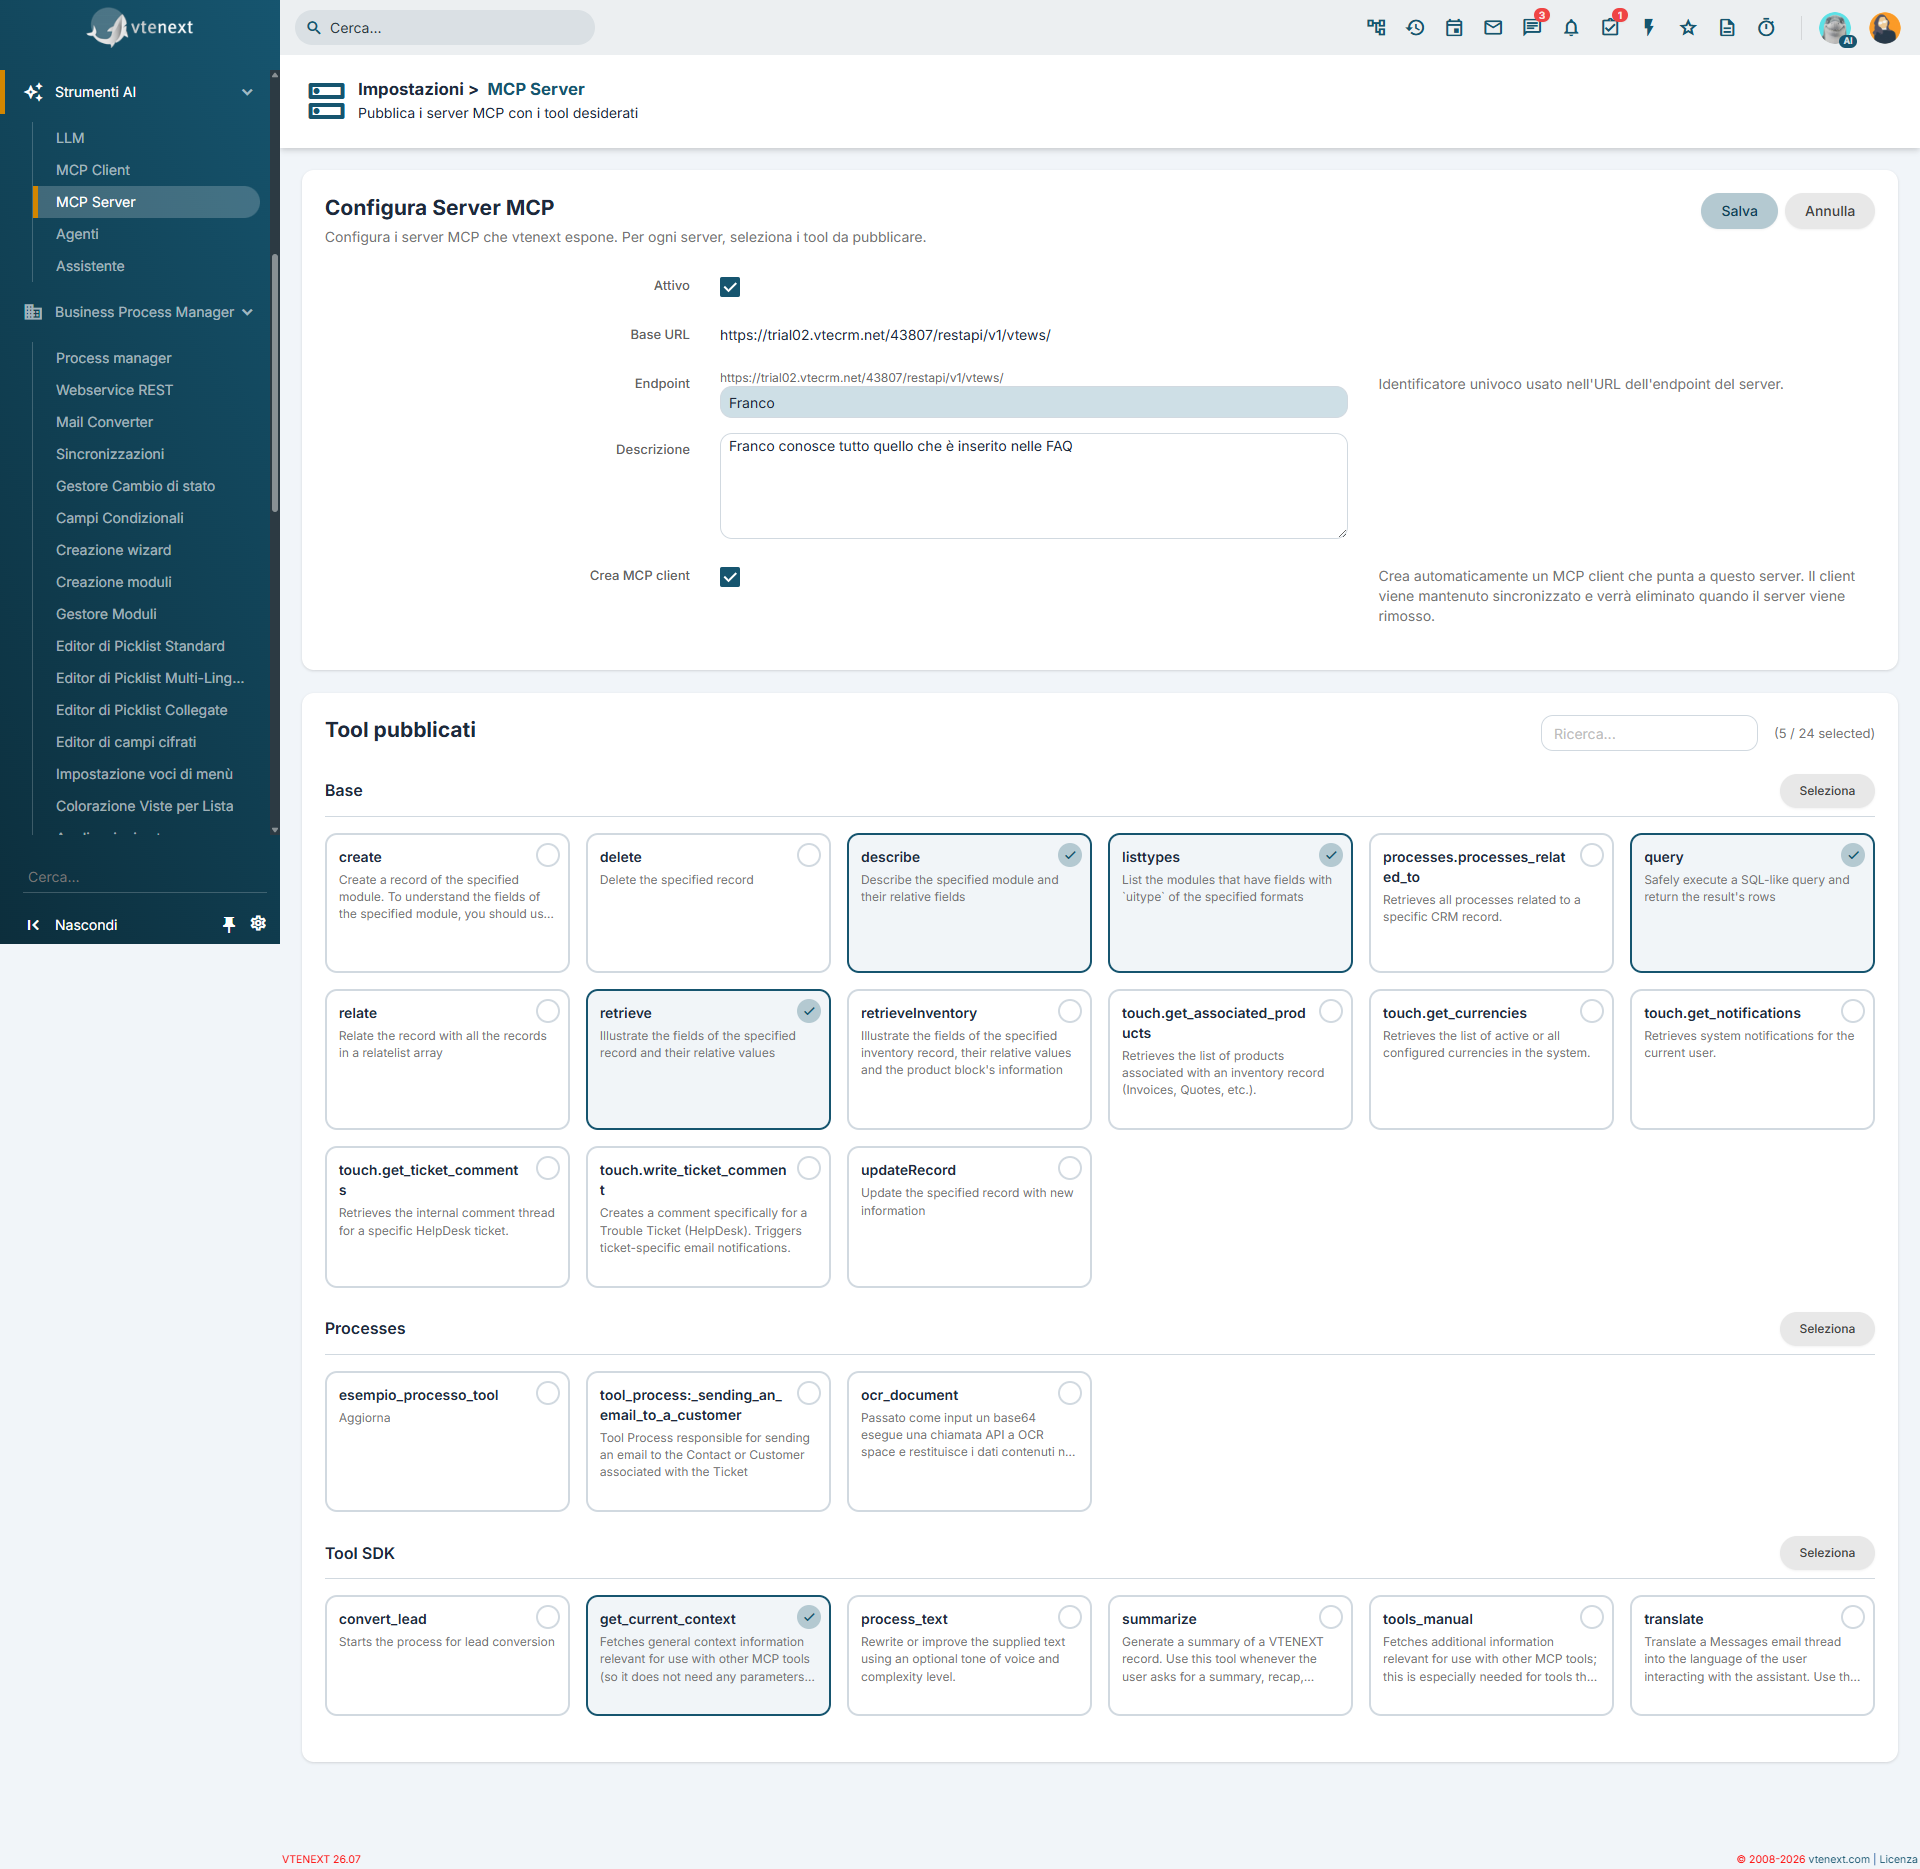The image size is (1920, 1869).
Task: Open the notifications bell icon
Action: tap(1571, 28)
